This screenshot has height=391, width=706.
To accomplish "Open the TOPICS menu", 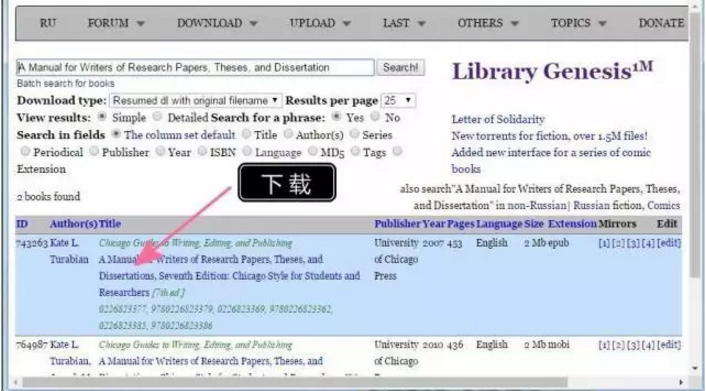I will coord(579,23).
